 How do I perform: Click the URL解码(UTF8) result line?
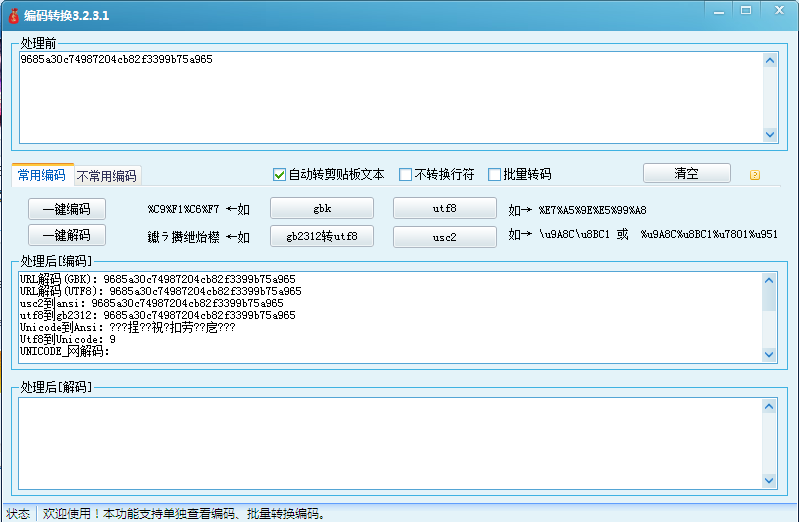click(x=161, y=291)
